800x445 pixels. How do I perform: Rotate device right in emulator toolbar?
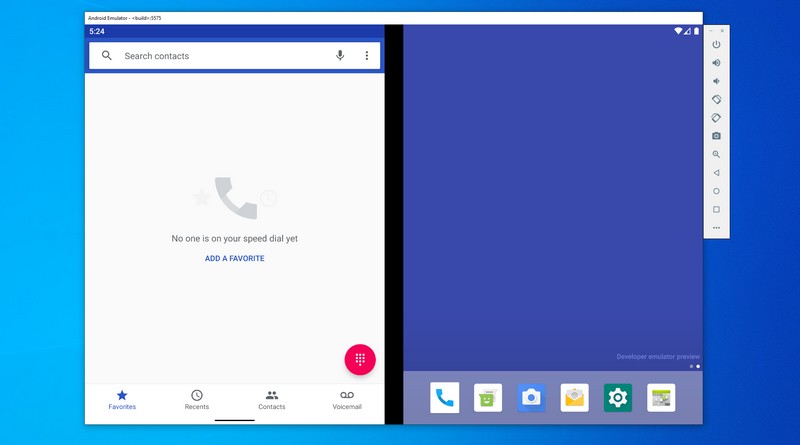(x=716, y=118)
